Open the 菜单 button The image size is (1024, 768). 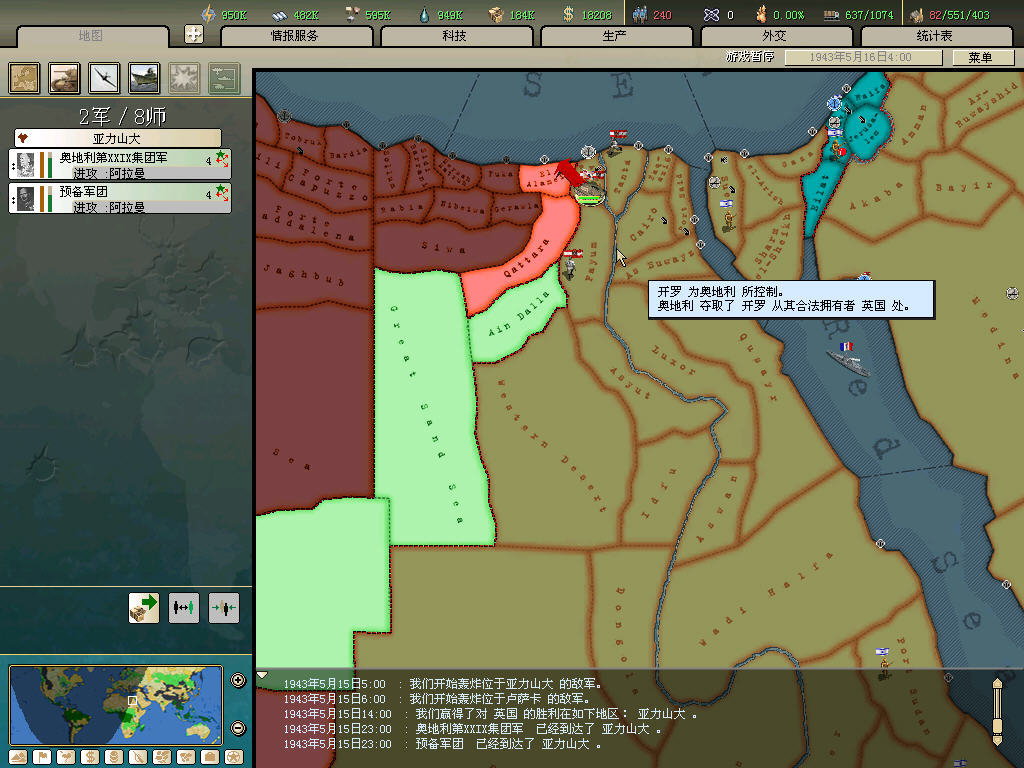tap(980, 58)
